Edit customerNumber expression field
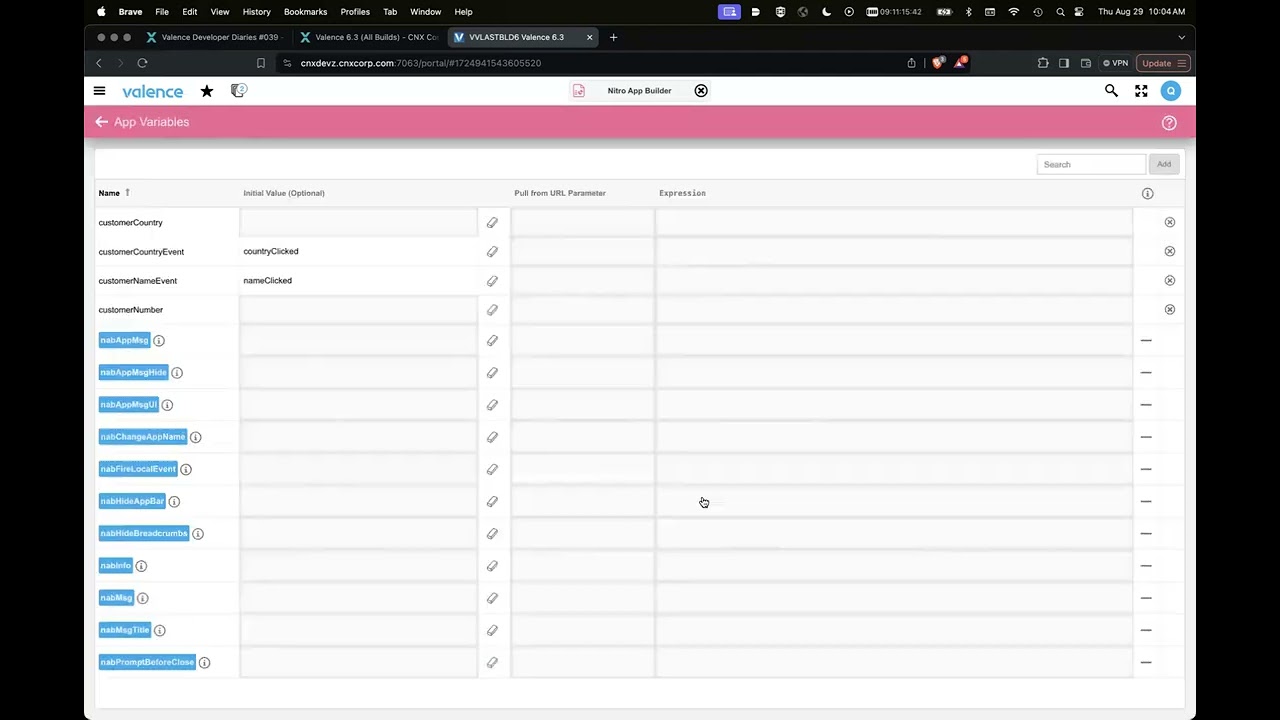This screenshot has height=720, width=1280. tap(894, 309)
